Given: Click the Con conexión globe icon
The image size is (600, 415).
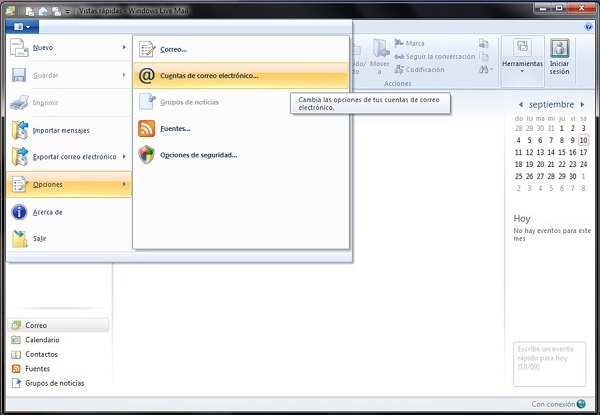Looking at the screenshot, I should 581,404.
